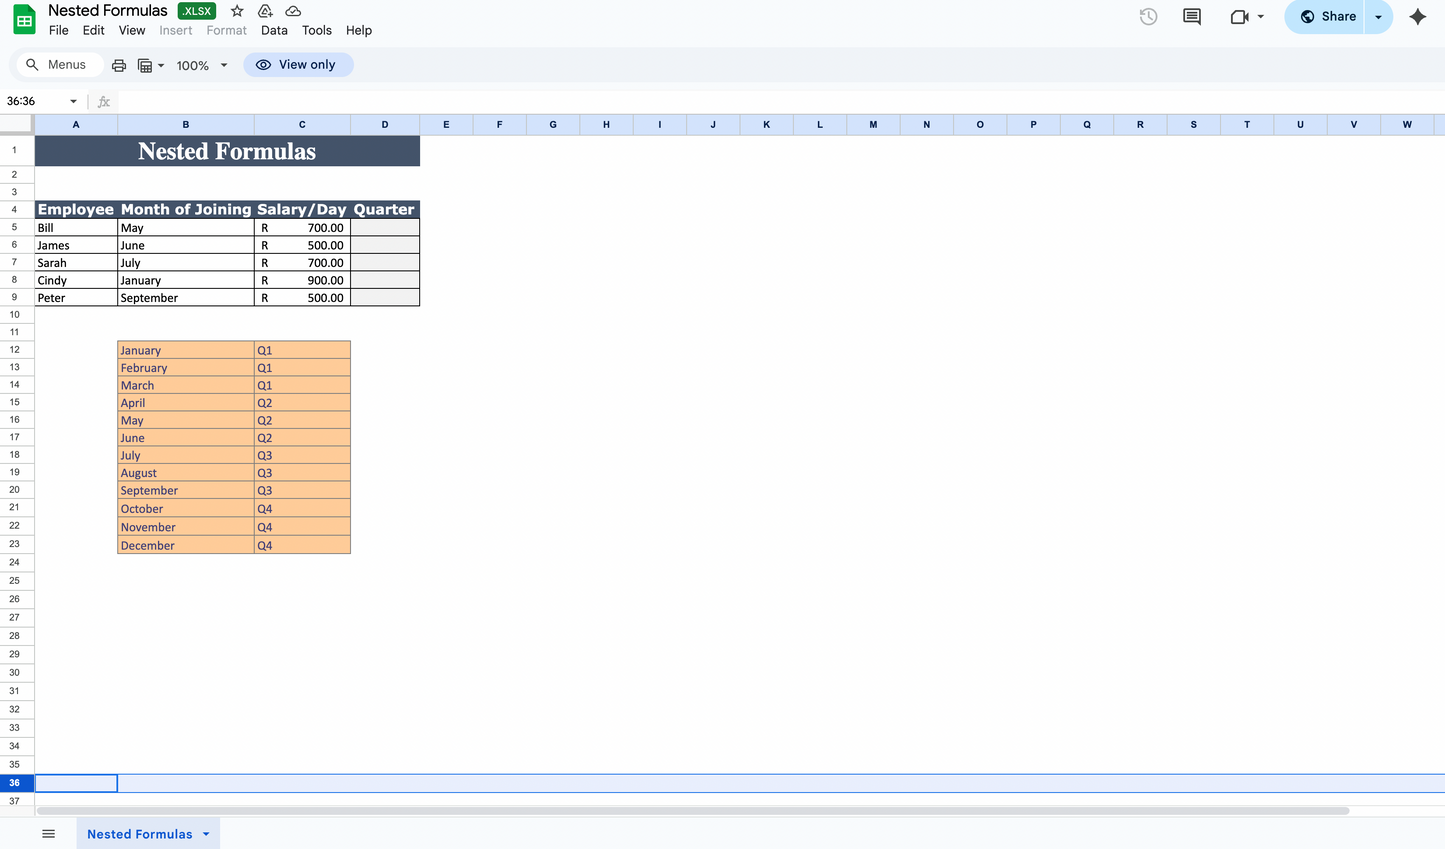Open the paint format dropdown
This screenshot has width=1445, height=849.
(151, 64)
